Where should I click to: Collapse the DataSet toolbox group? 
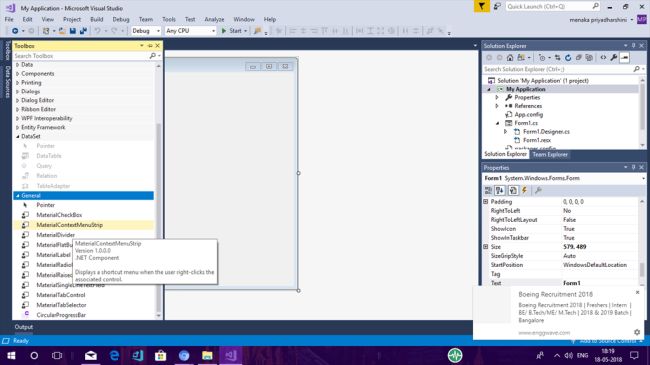[x=17, y=136]
